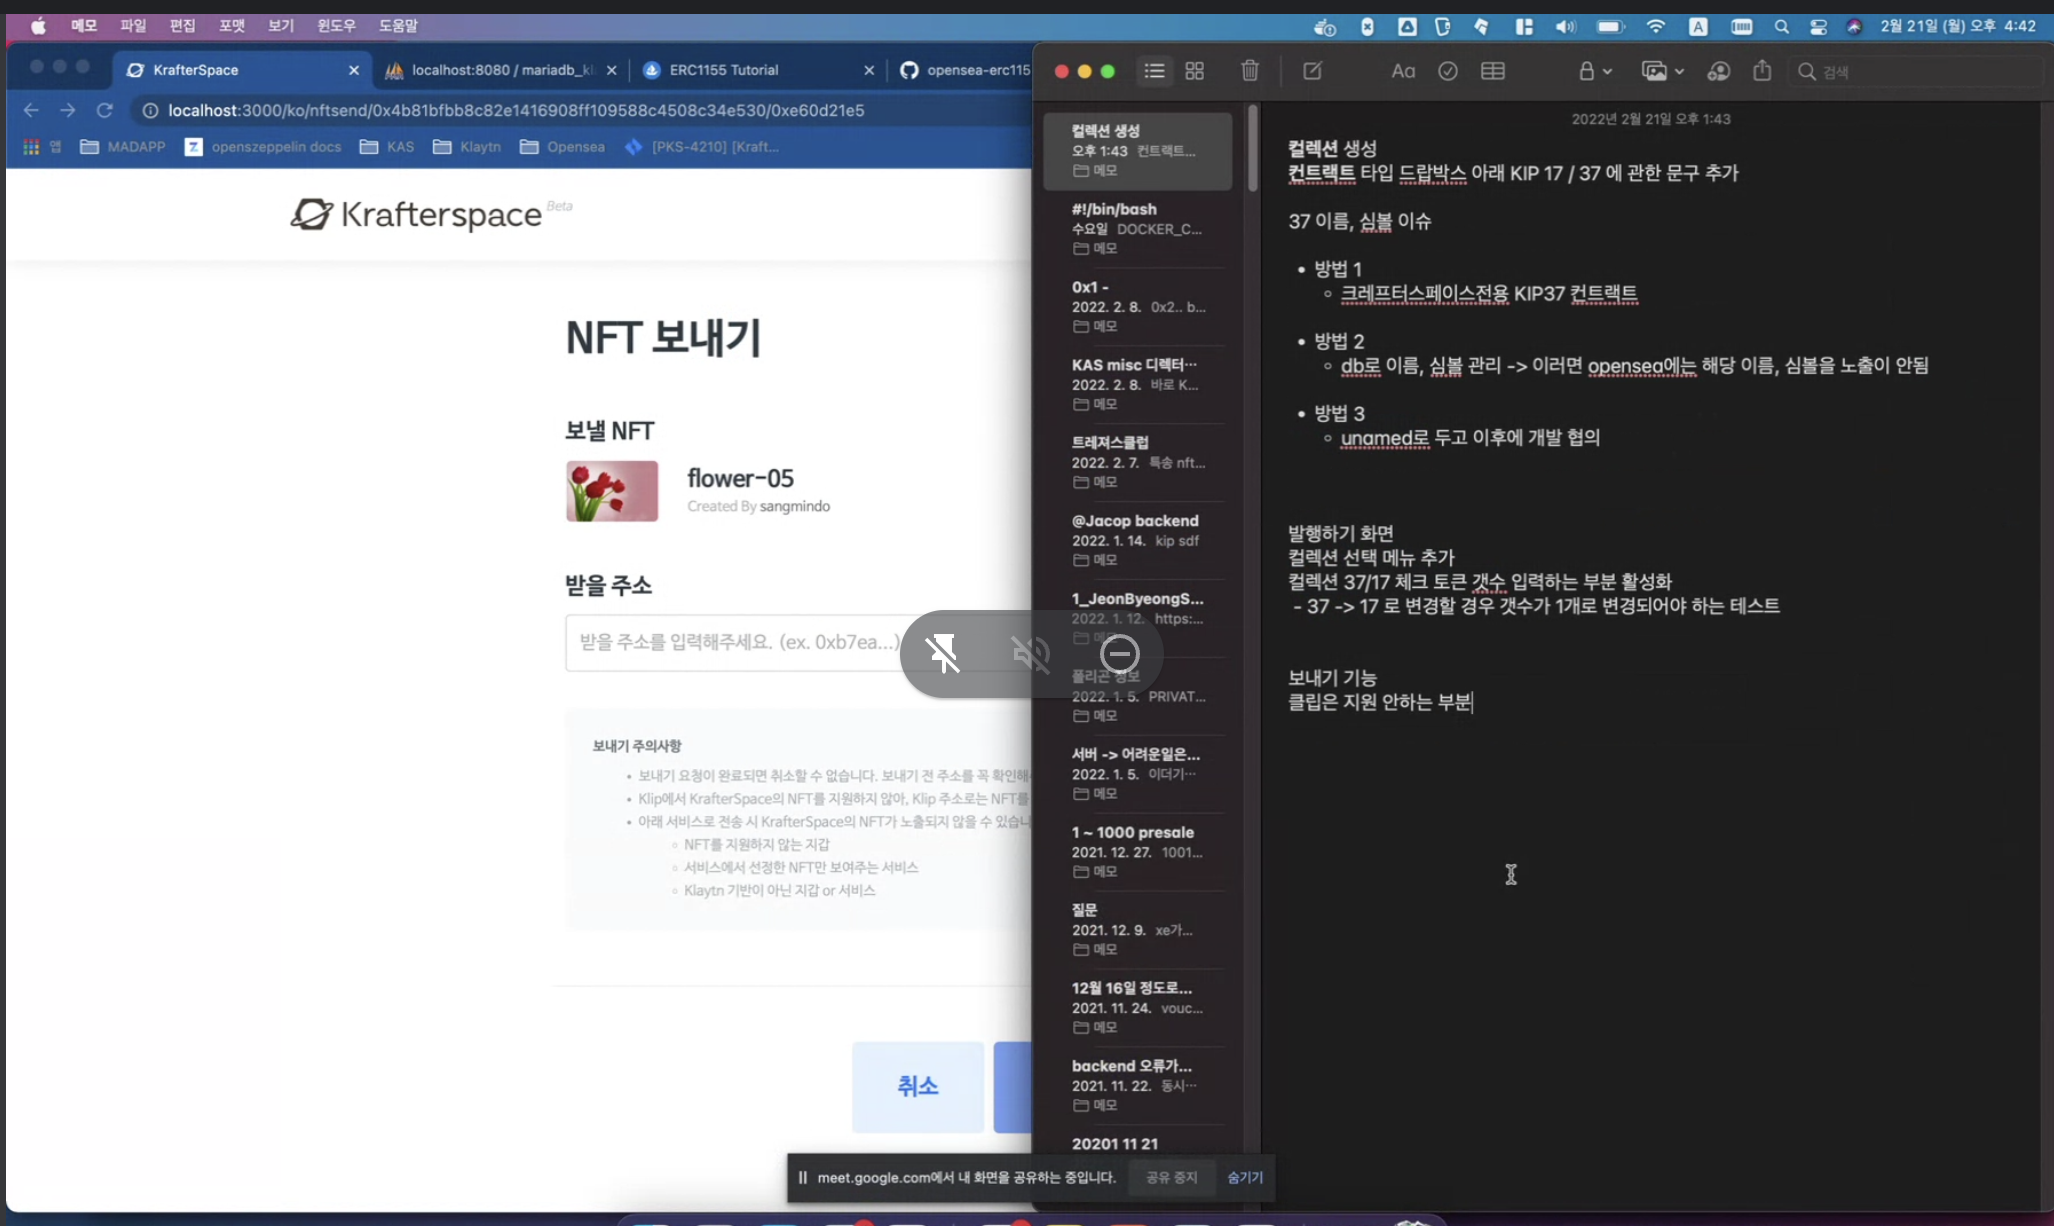The width and height of the screenshot is (2054, 1226).
Task: Click 숨기기 on the screen-share bar
Action: pos(1244,1177)
